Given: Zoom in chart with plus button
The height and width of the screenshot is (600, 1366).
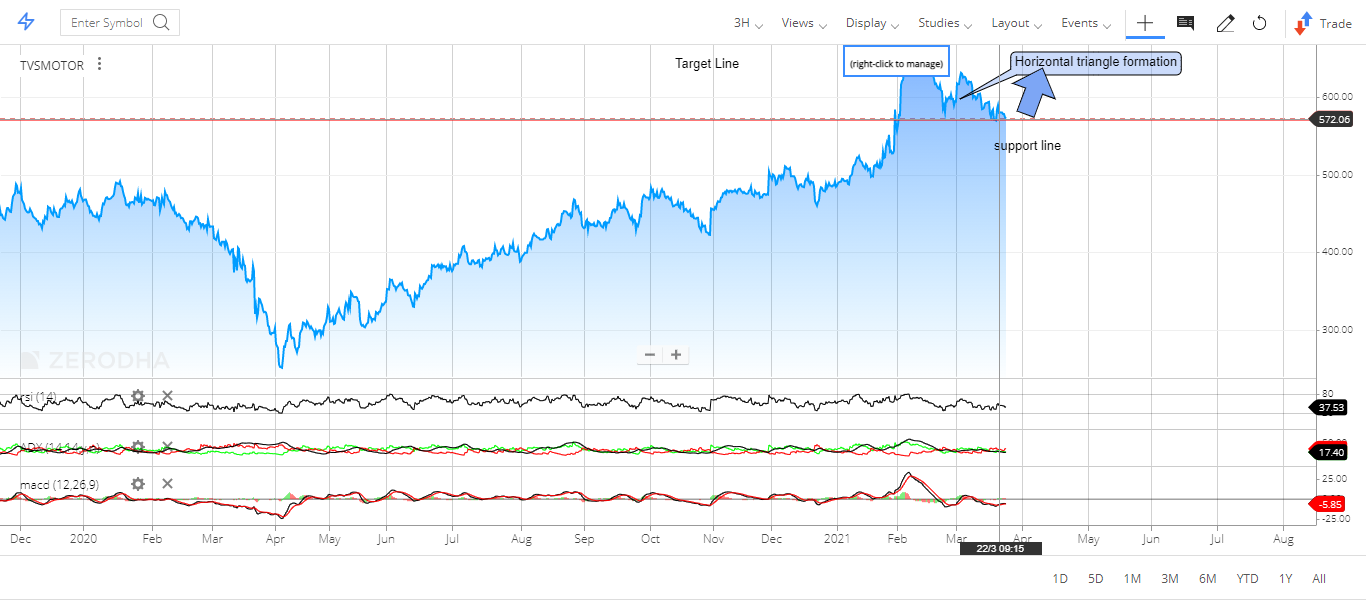Looking at the screenshot, I should 676,354.
